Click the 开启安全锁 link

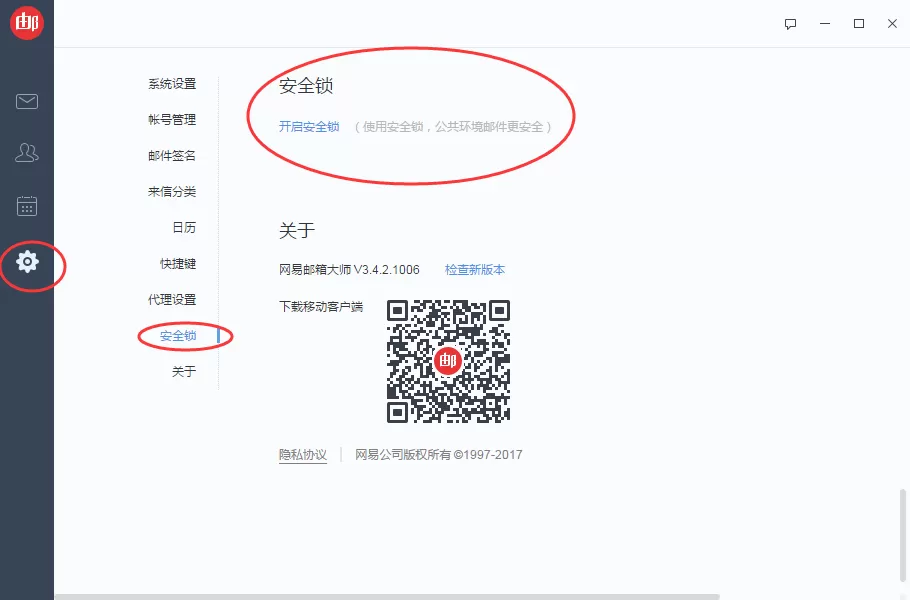(x=309, y=126)
